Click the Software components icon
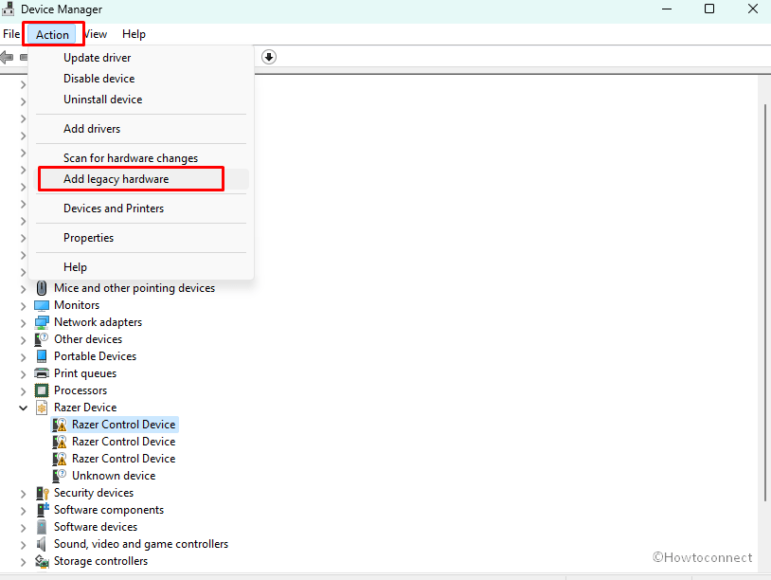 [42, 510]
